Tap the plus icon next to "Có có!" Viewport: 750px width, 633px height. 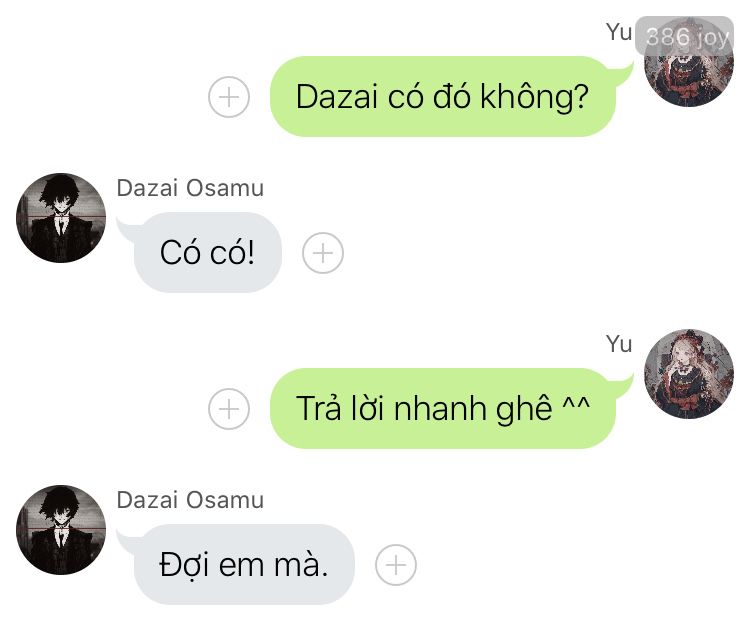click(x=323, y=253)
